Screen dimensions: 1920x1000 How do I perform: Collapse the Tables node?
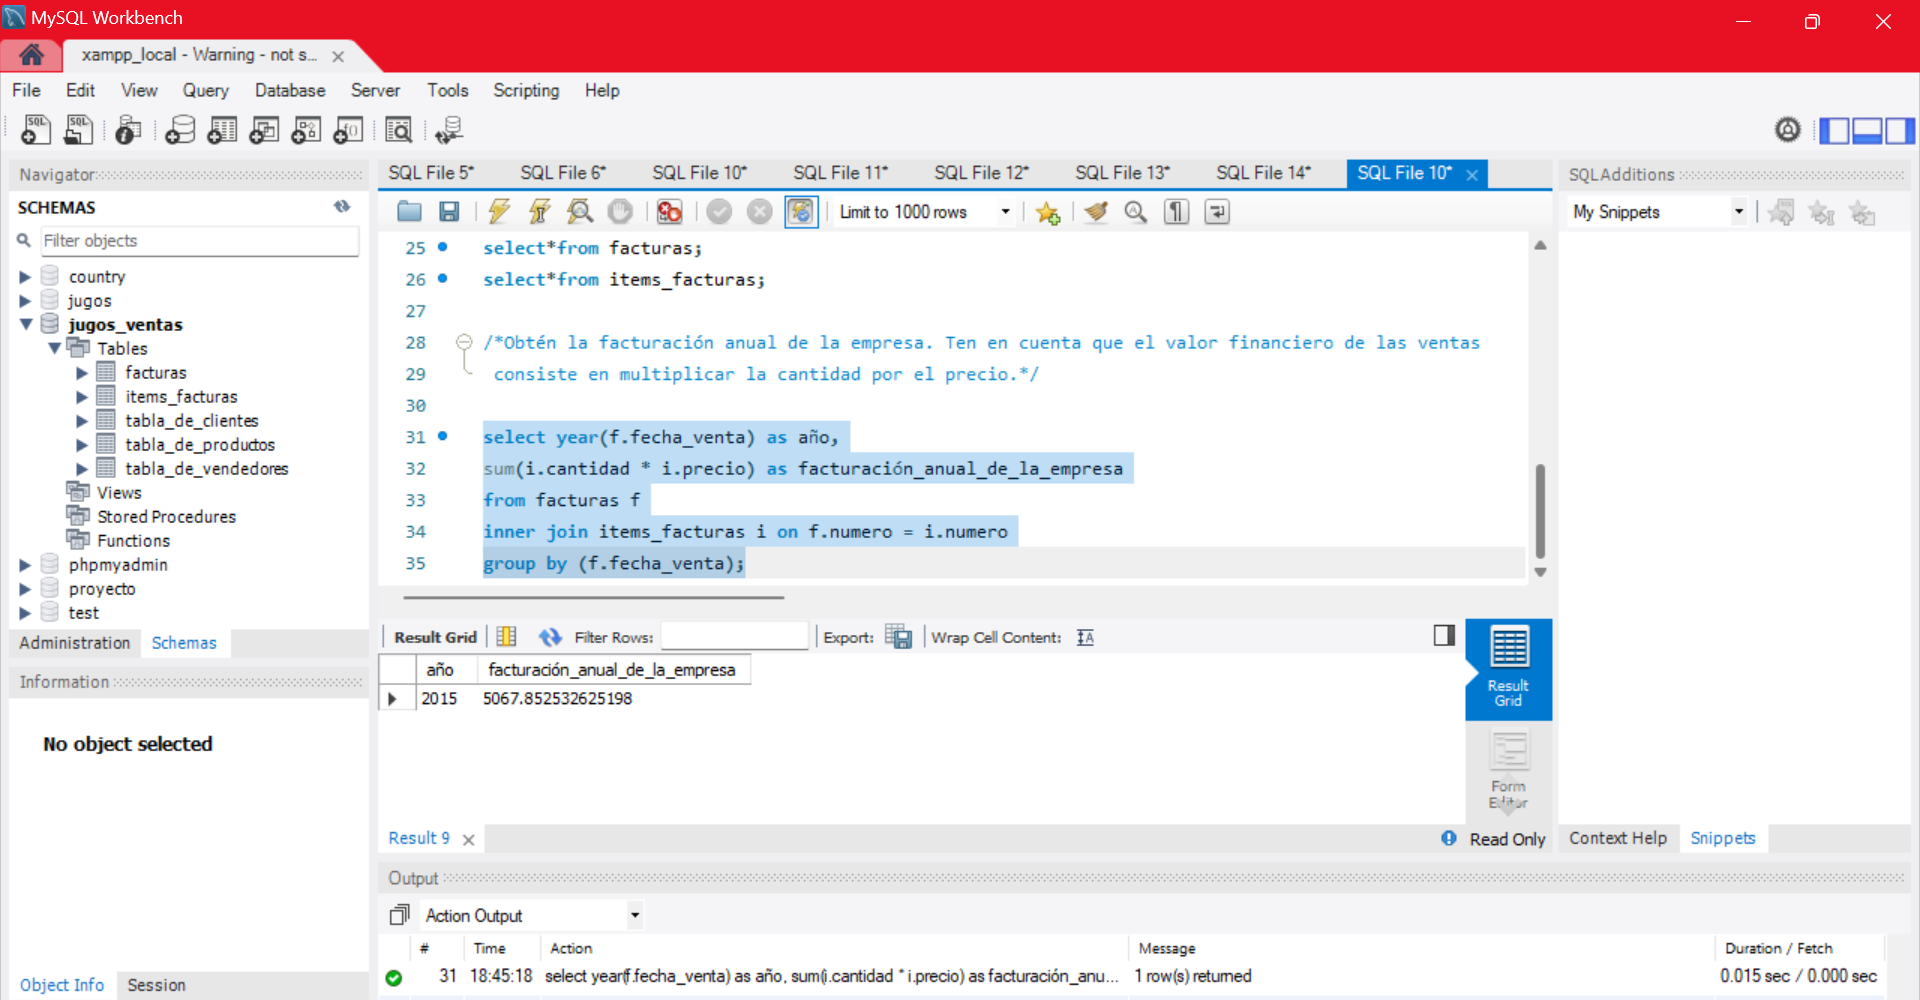click(54, 348)
